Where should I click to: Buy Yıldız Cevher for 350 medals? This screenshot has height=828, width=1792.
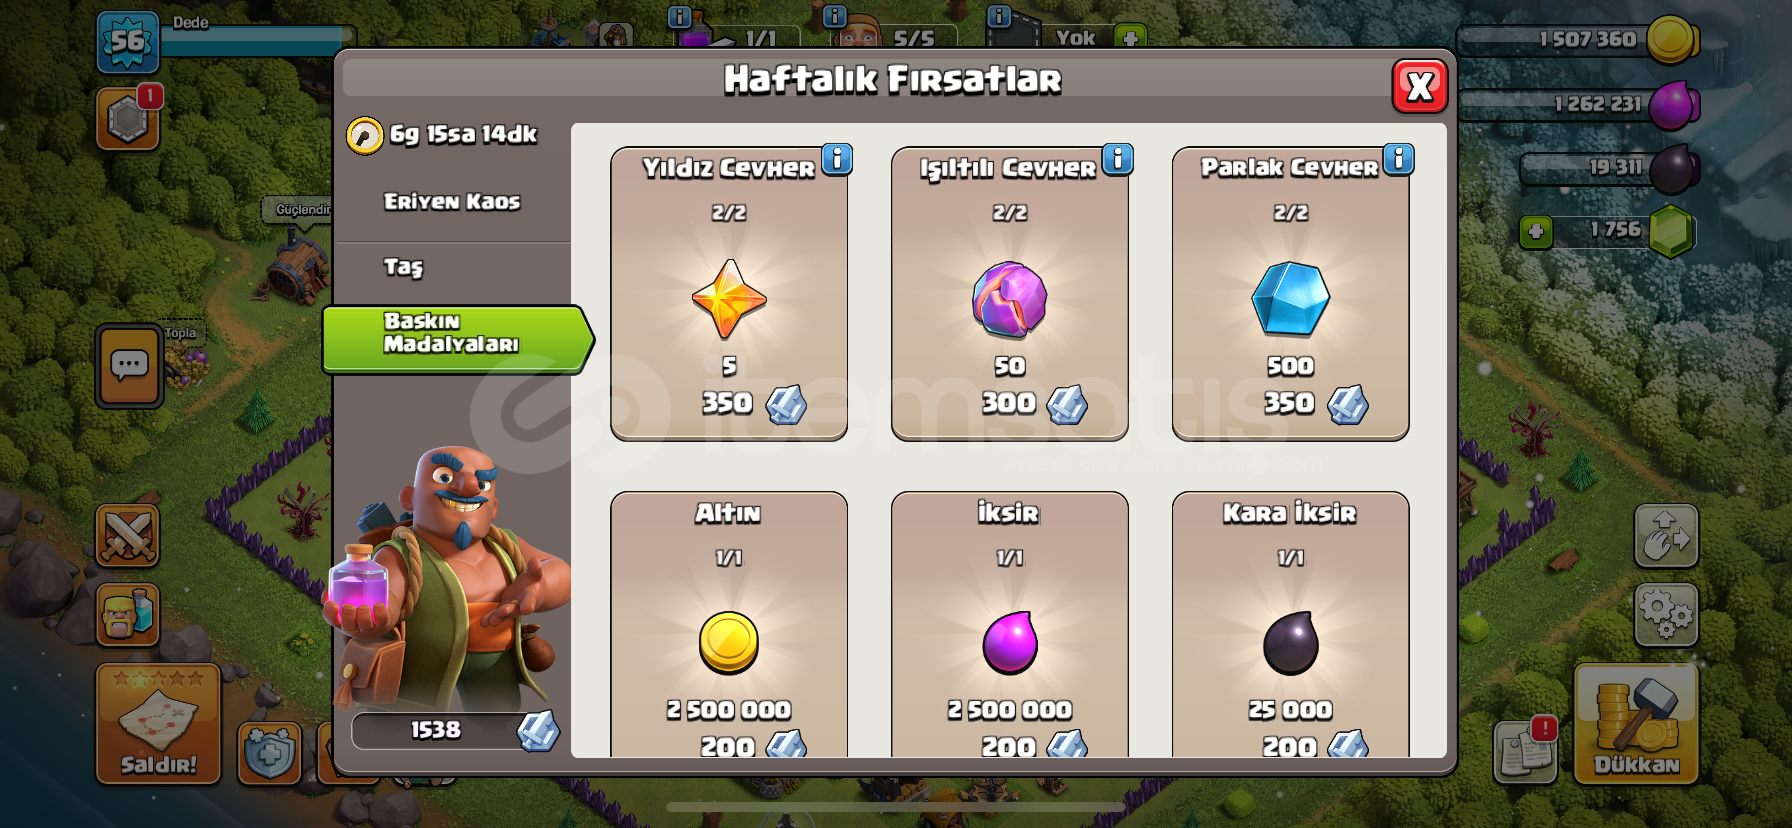coord(729,294)
